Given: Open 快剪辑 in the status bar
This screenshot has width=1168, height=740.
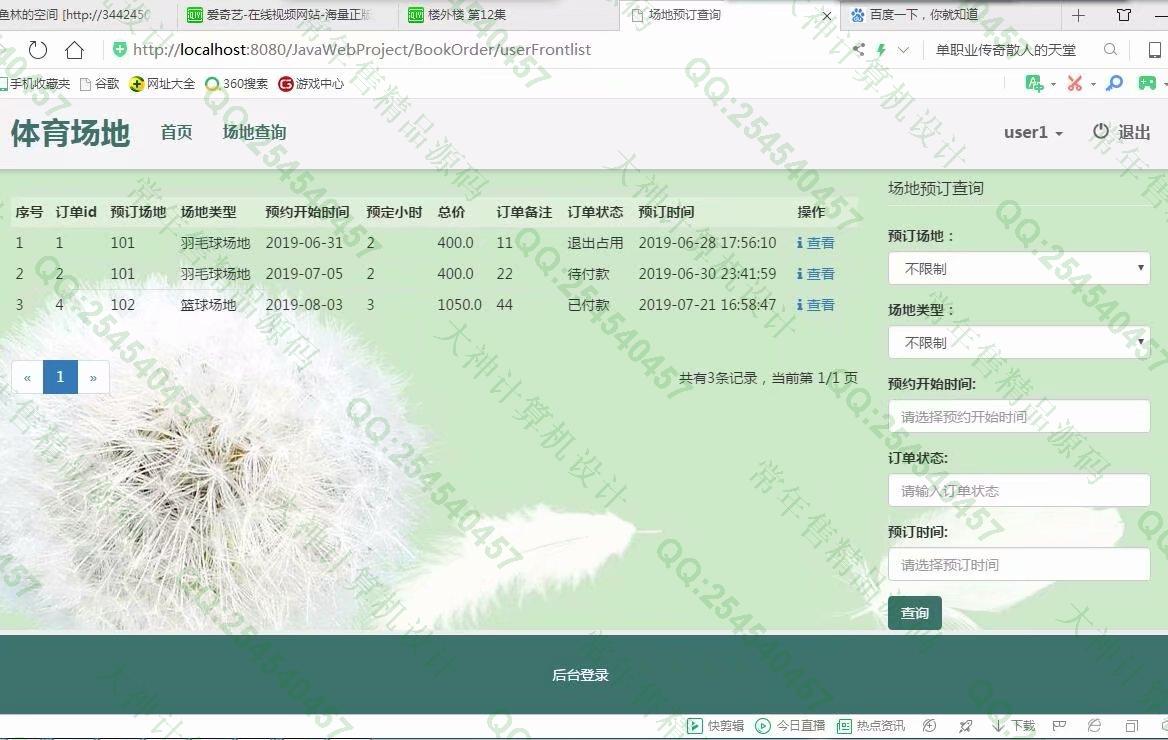Looking at the screenshot, I should click(716, 726).
